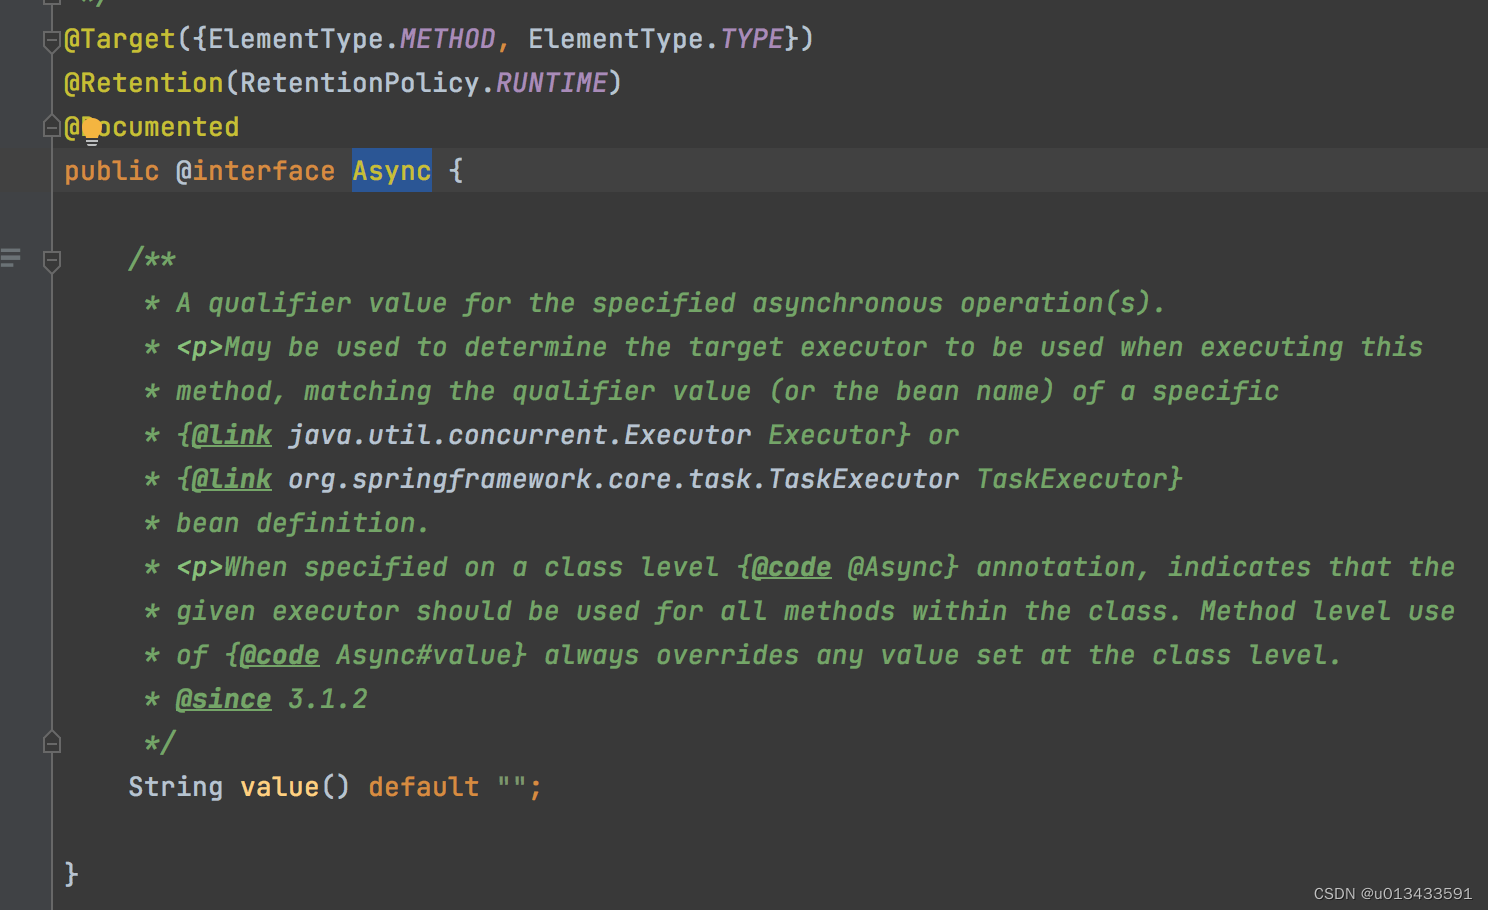Click org.springframework.core.task.TaskExecutor reference
This screenshot has height=910, width=1488.
click(624, 479)
